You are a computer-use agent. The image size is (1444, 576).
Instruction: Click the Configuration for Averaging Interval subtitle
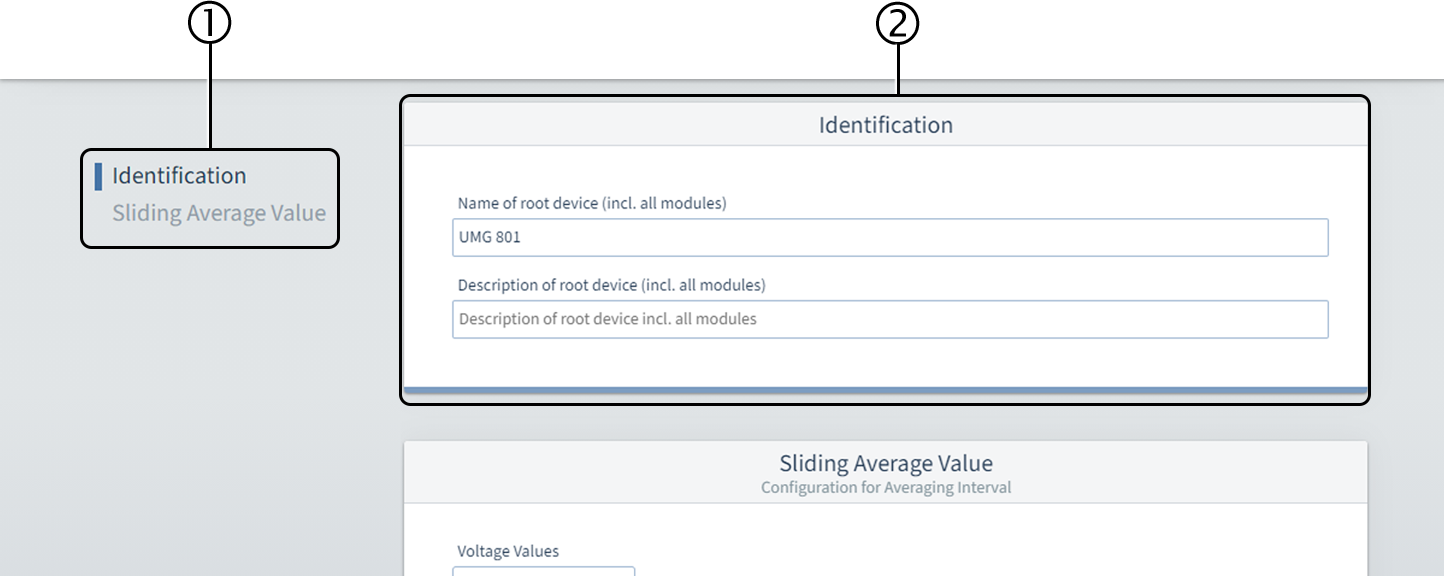point(885,487)
